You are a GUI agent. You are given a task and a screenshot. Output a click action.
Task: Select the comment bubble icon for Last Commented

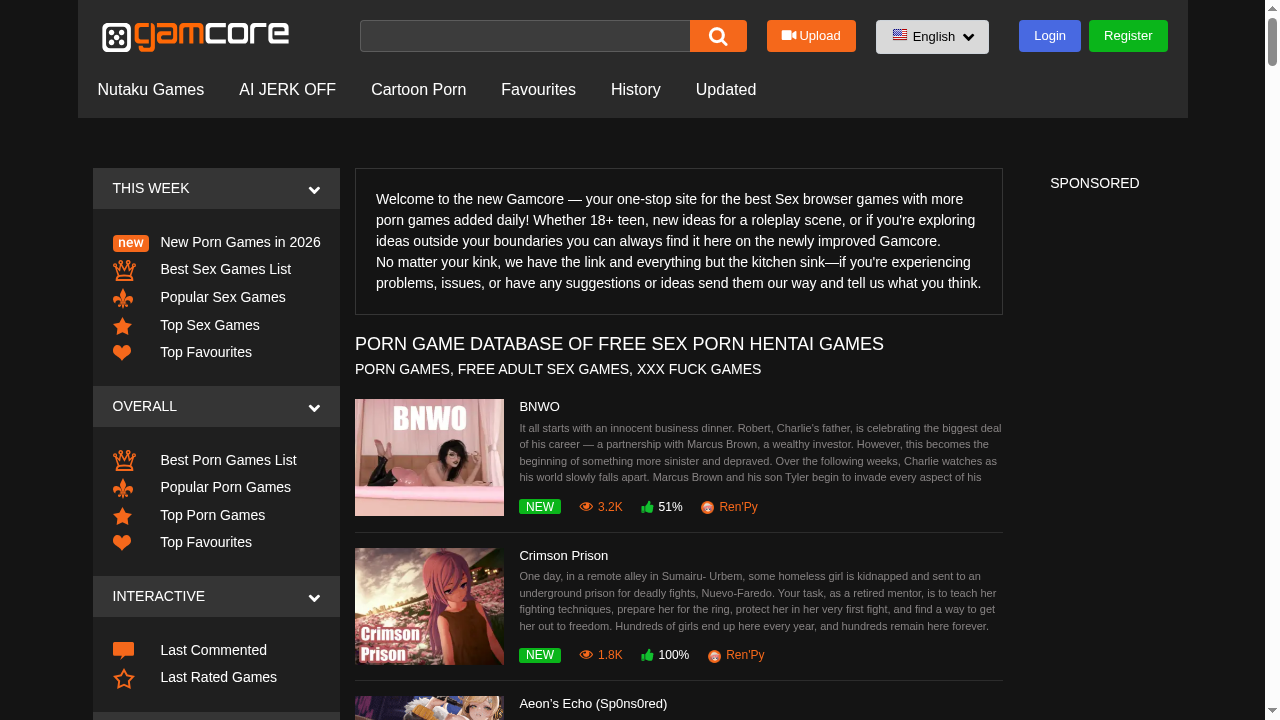click(122, 649)
